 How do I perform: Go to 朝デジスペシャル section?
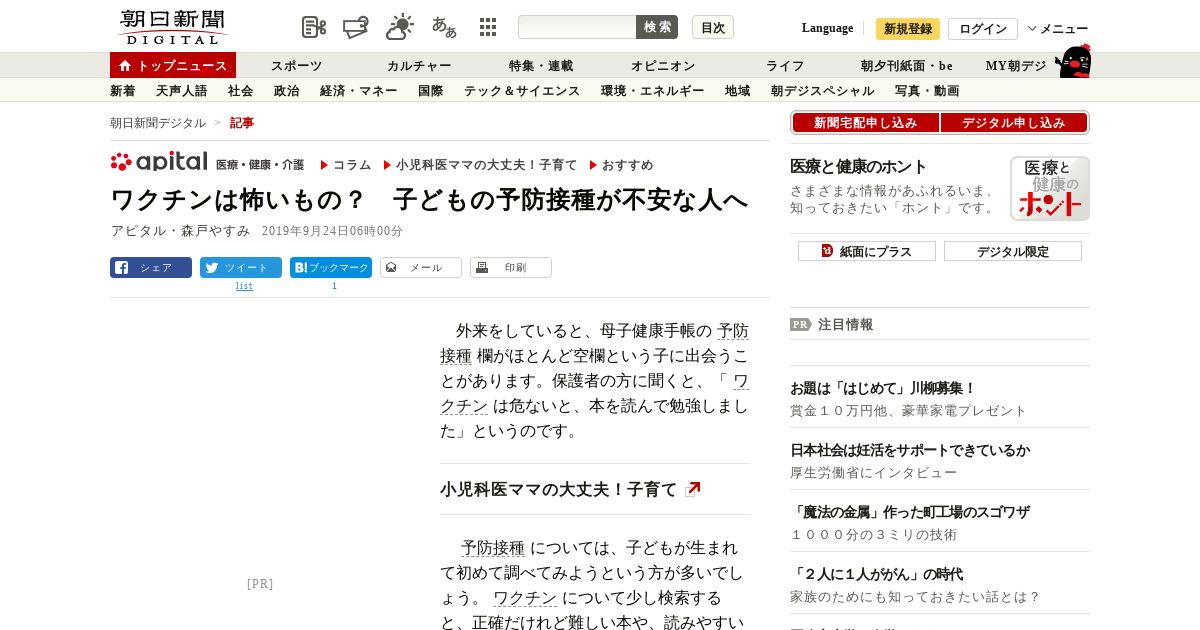823,91
